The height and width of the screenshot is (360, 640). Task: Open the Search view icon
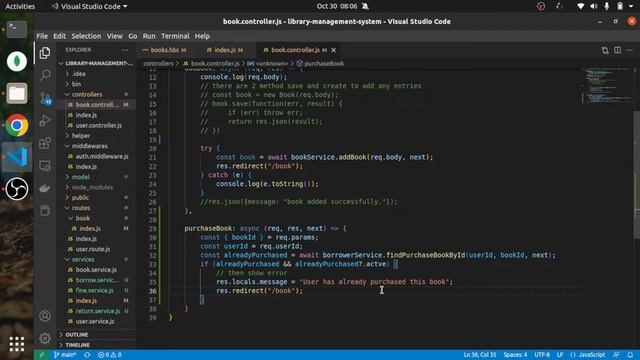45,75
